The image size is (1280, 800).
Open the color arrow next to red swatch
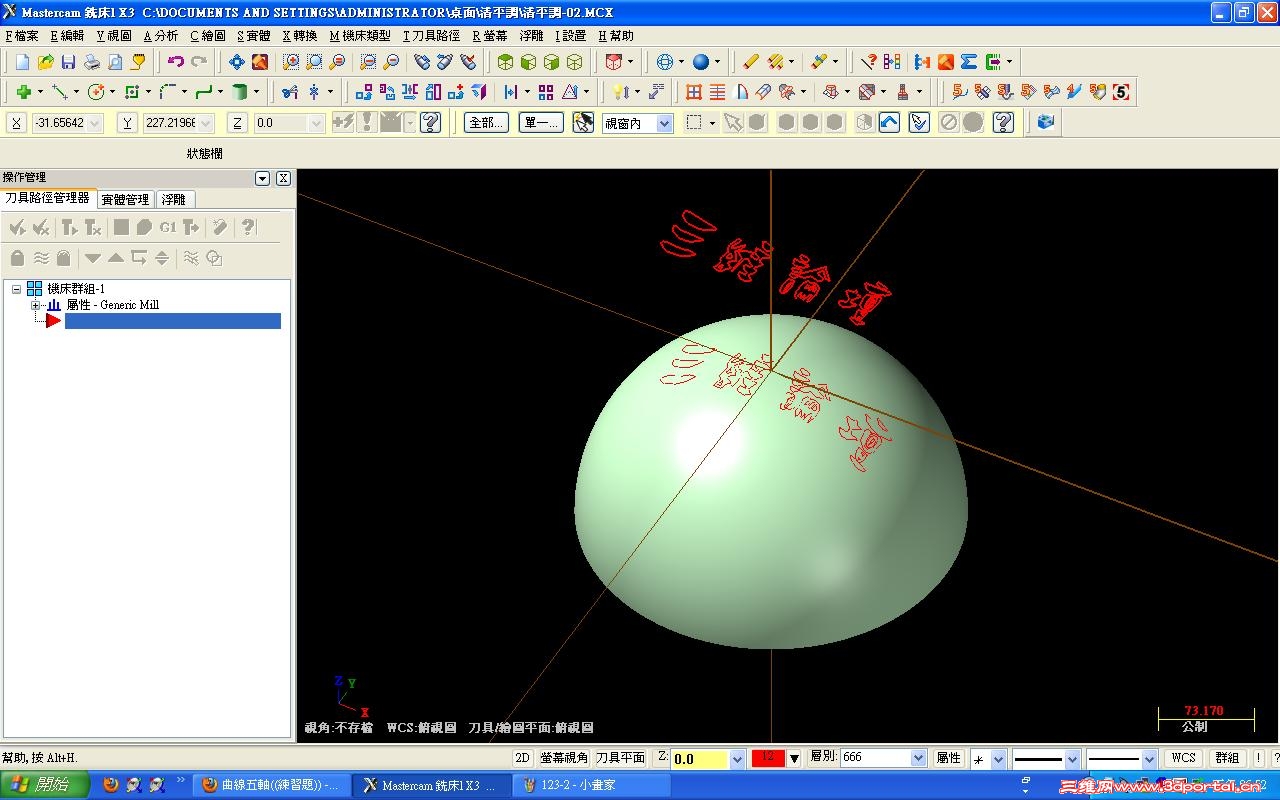pyautogui.click(x=795, y=759)
